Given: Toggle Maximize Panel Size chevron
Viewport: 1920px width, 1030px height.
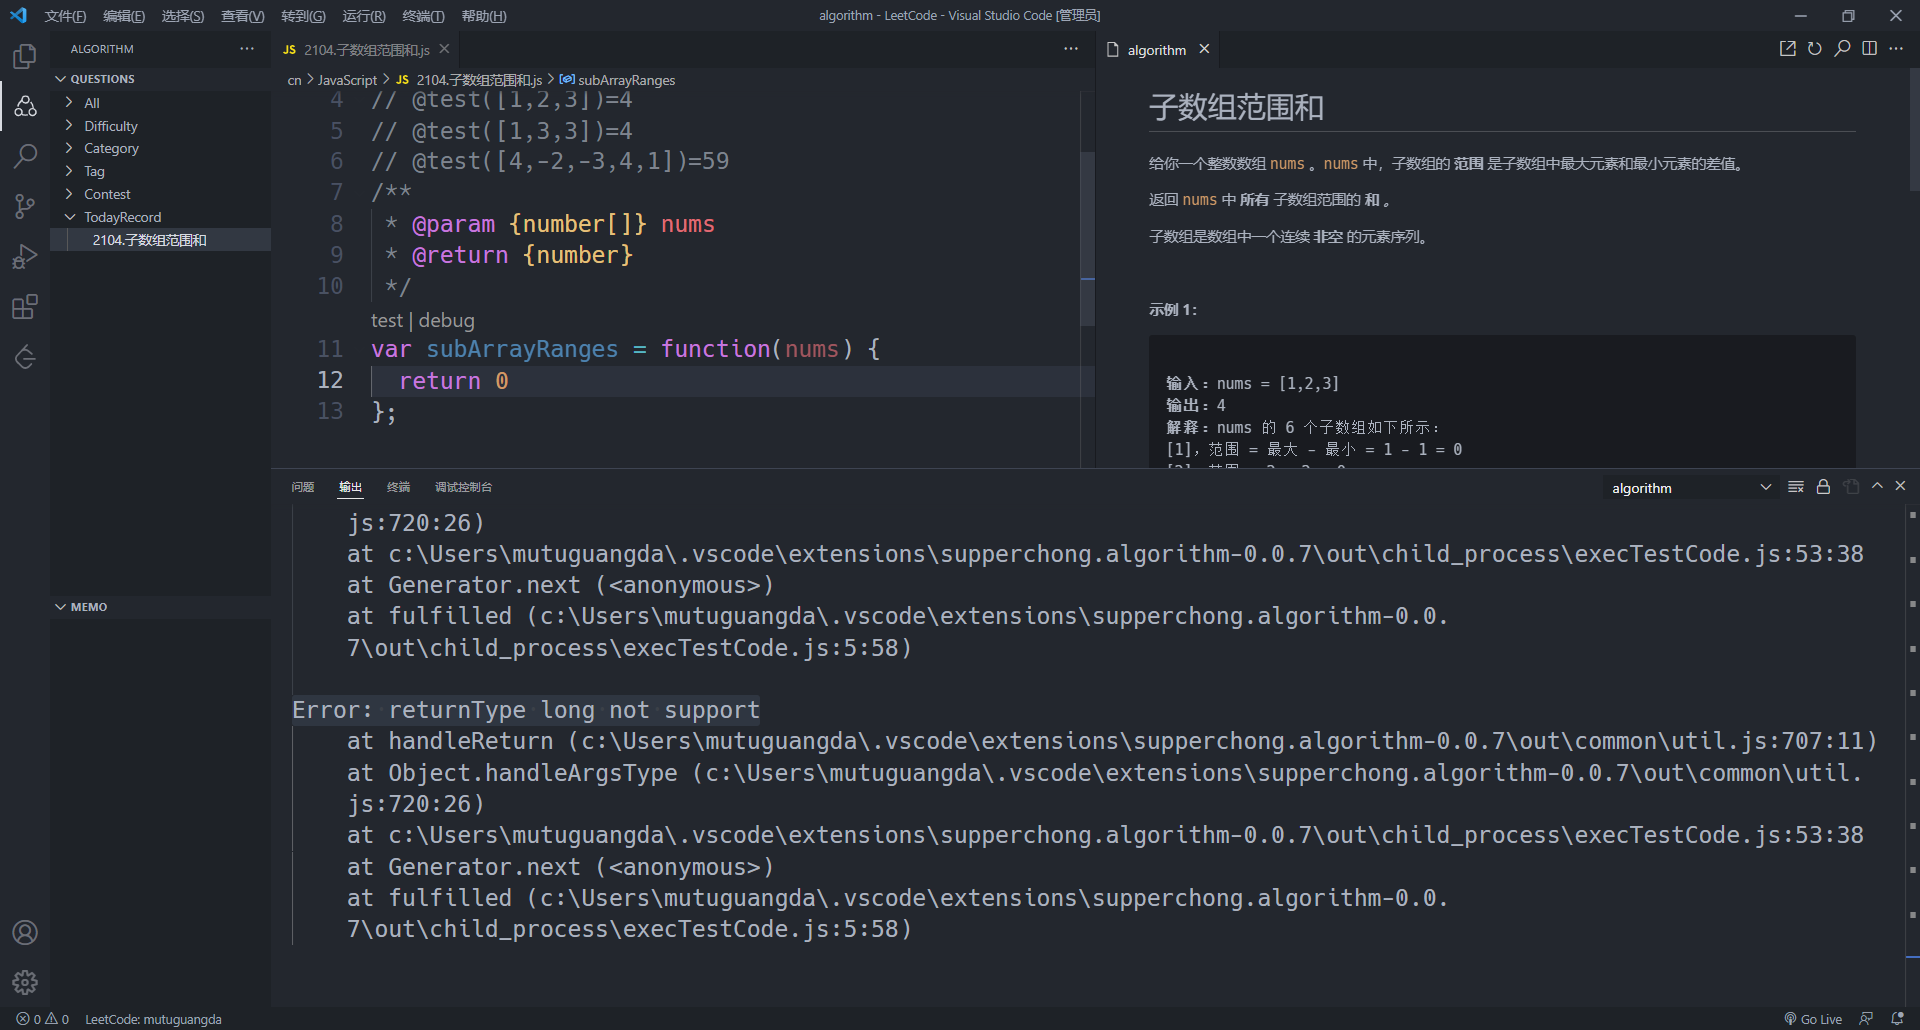Looking at the screenshot, I should (x=1877, y=485).
